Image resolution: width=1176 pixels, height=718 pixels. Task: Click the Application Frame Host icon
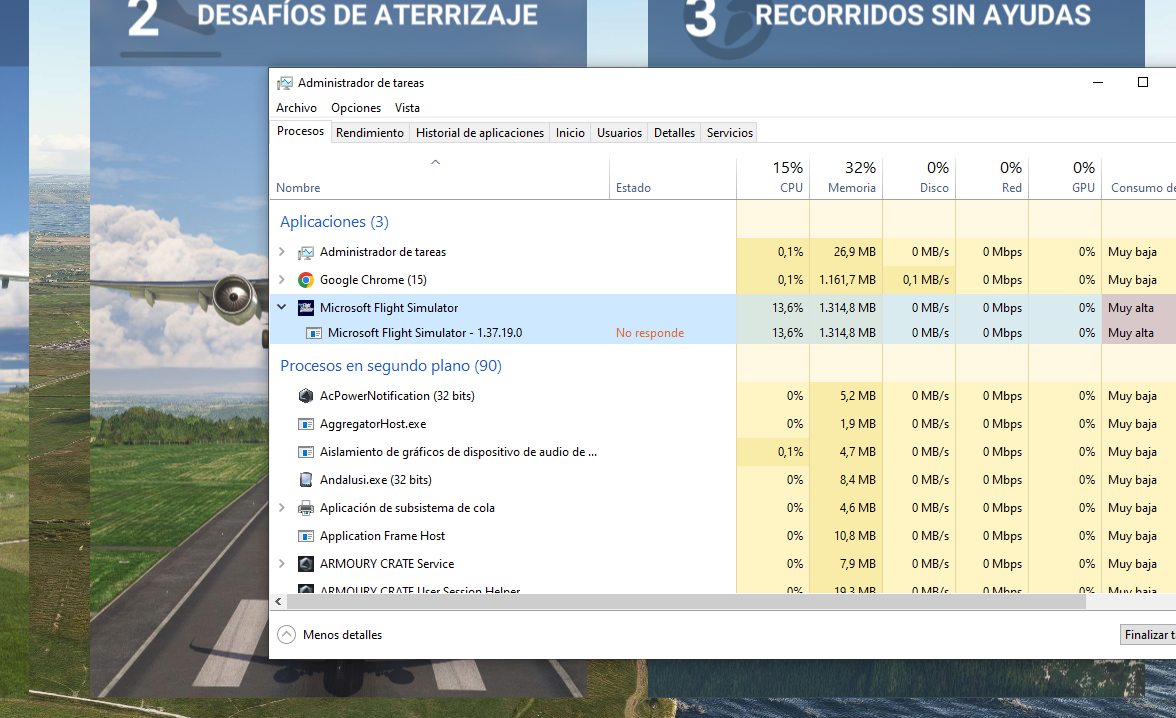[x=306, y=536]
